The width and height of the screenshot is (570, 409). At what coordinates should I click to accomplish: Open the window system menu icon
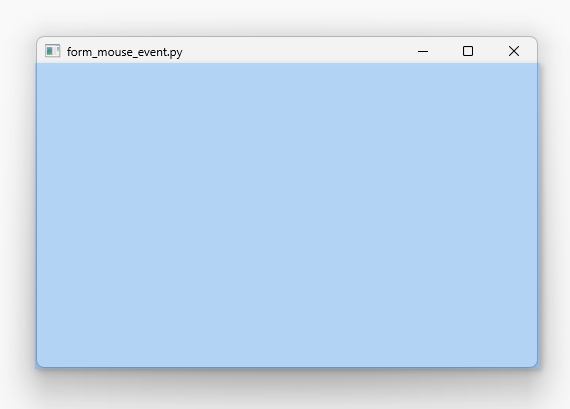point(52,51)
